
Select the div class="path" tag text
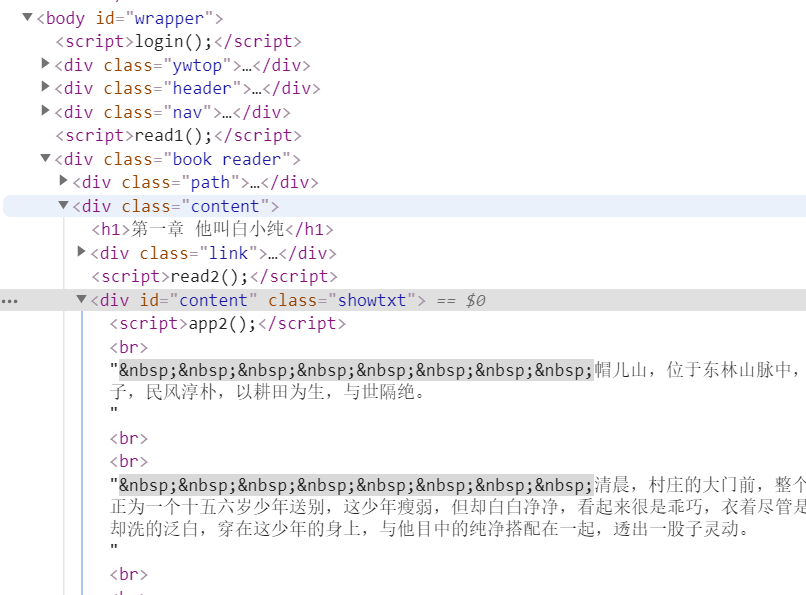196,182
